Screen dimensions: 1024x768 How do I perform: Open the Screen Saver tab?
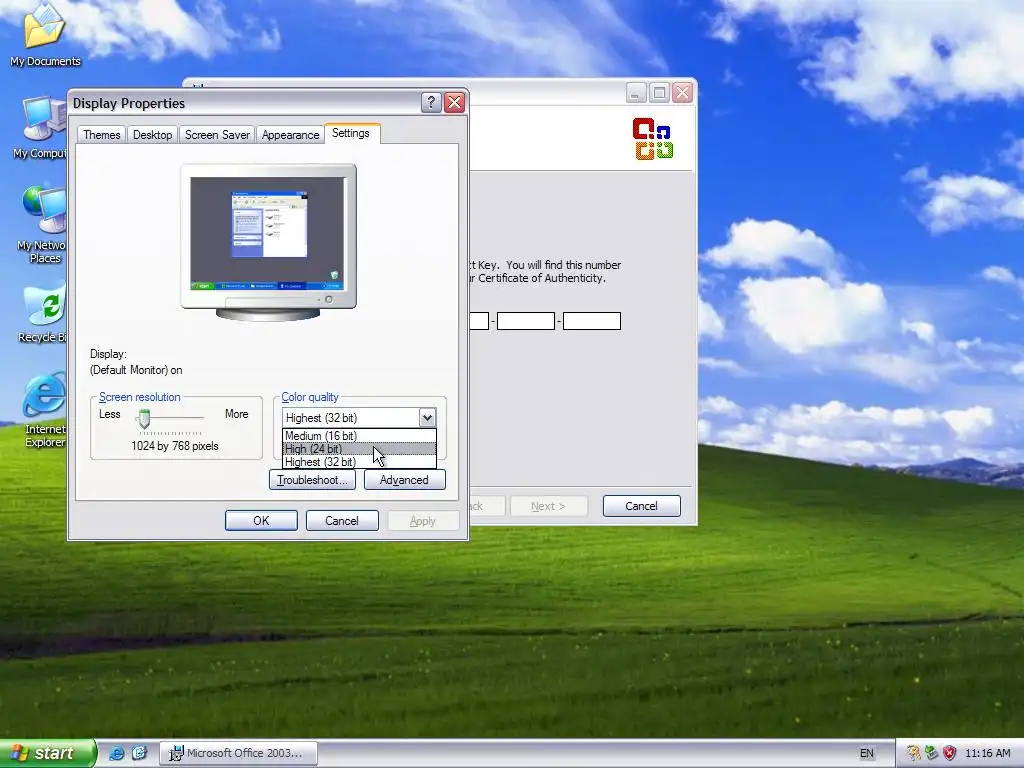[x=217, y=135]
